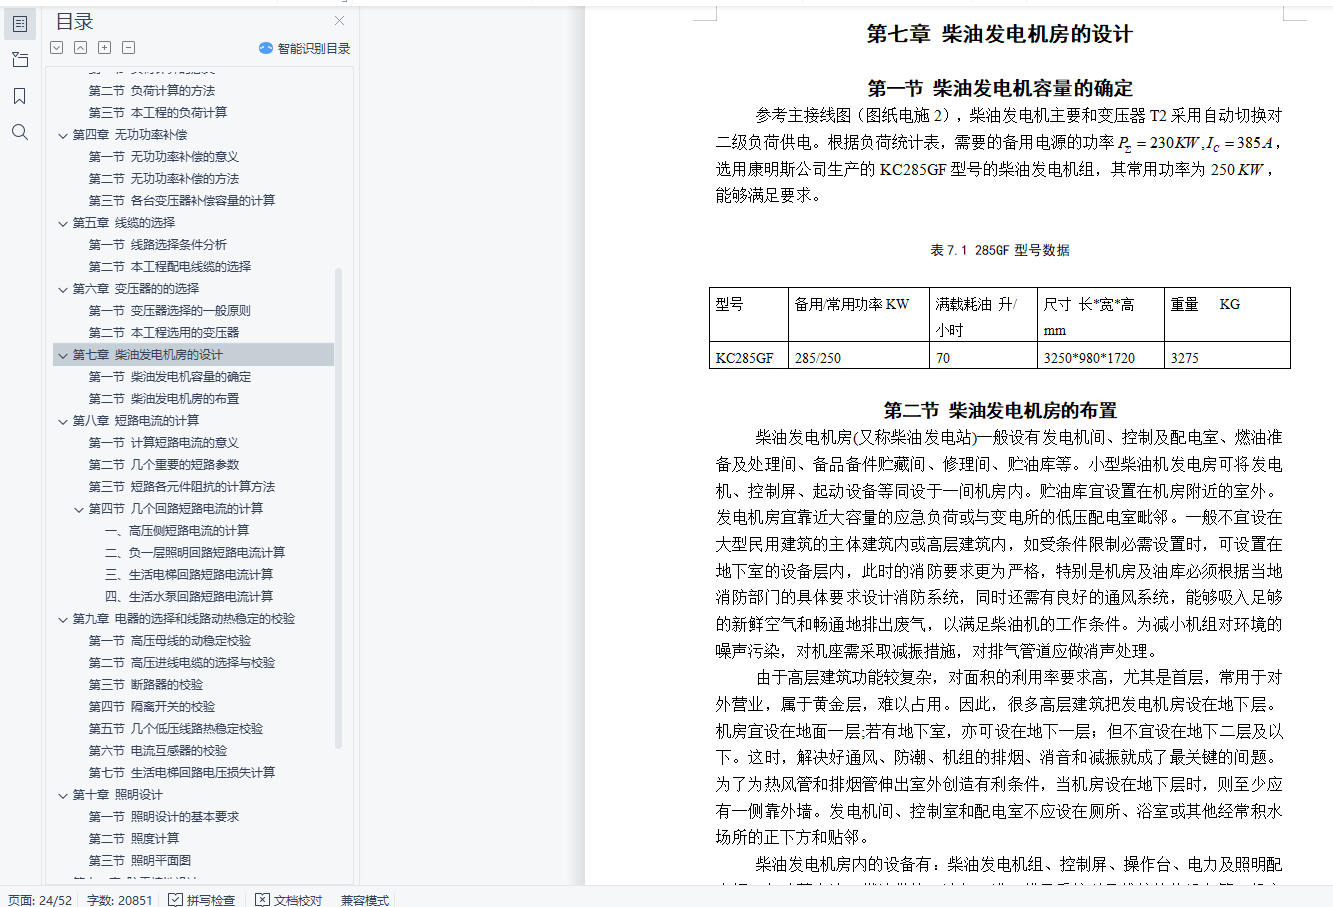Click caption 表 7.1 285GF 型号数据
The height and width of the screenshot is (907, 1333).
(999, 250)
